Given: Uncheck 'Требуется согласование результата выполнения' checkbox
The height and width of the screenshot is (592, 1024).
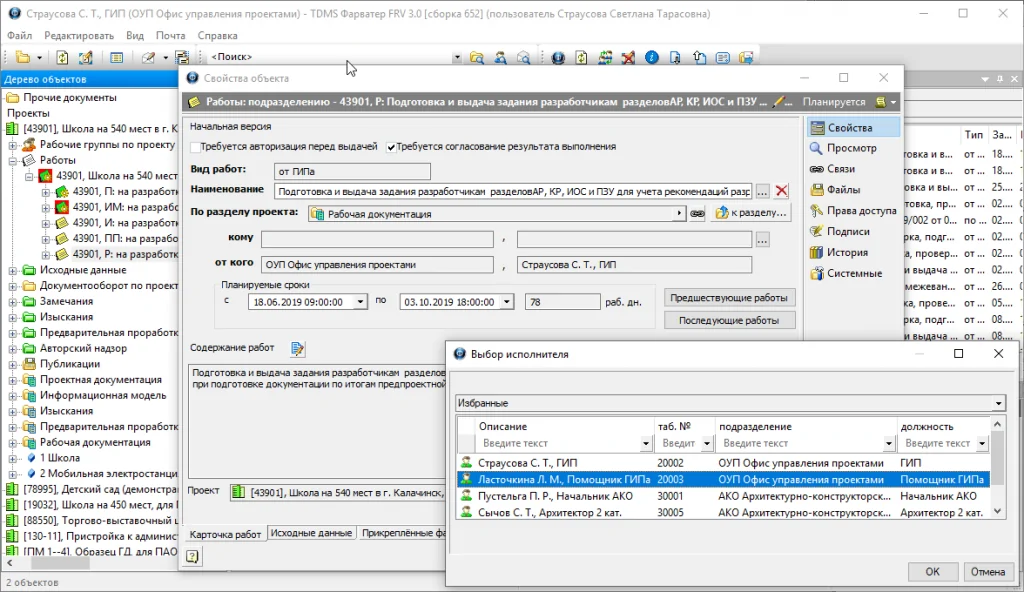Looking at the screenshot, I should click(x=392, y=147).
